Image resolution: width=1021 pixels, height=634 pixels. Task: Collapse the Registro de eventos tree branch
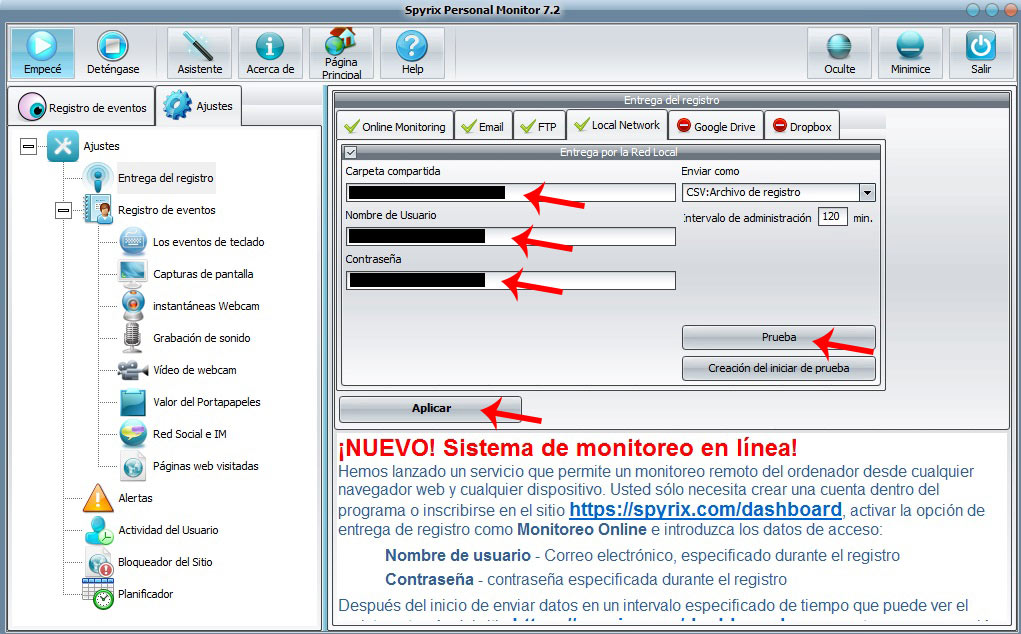[63, 210]
